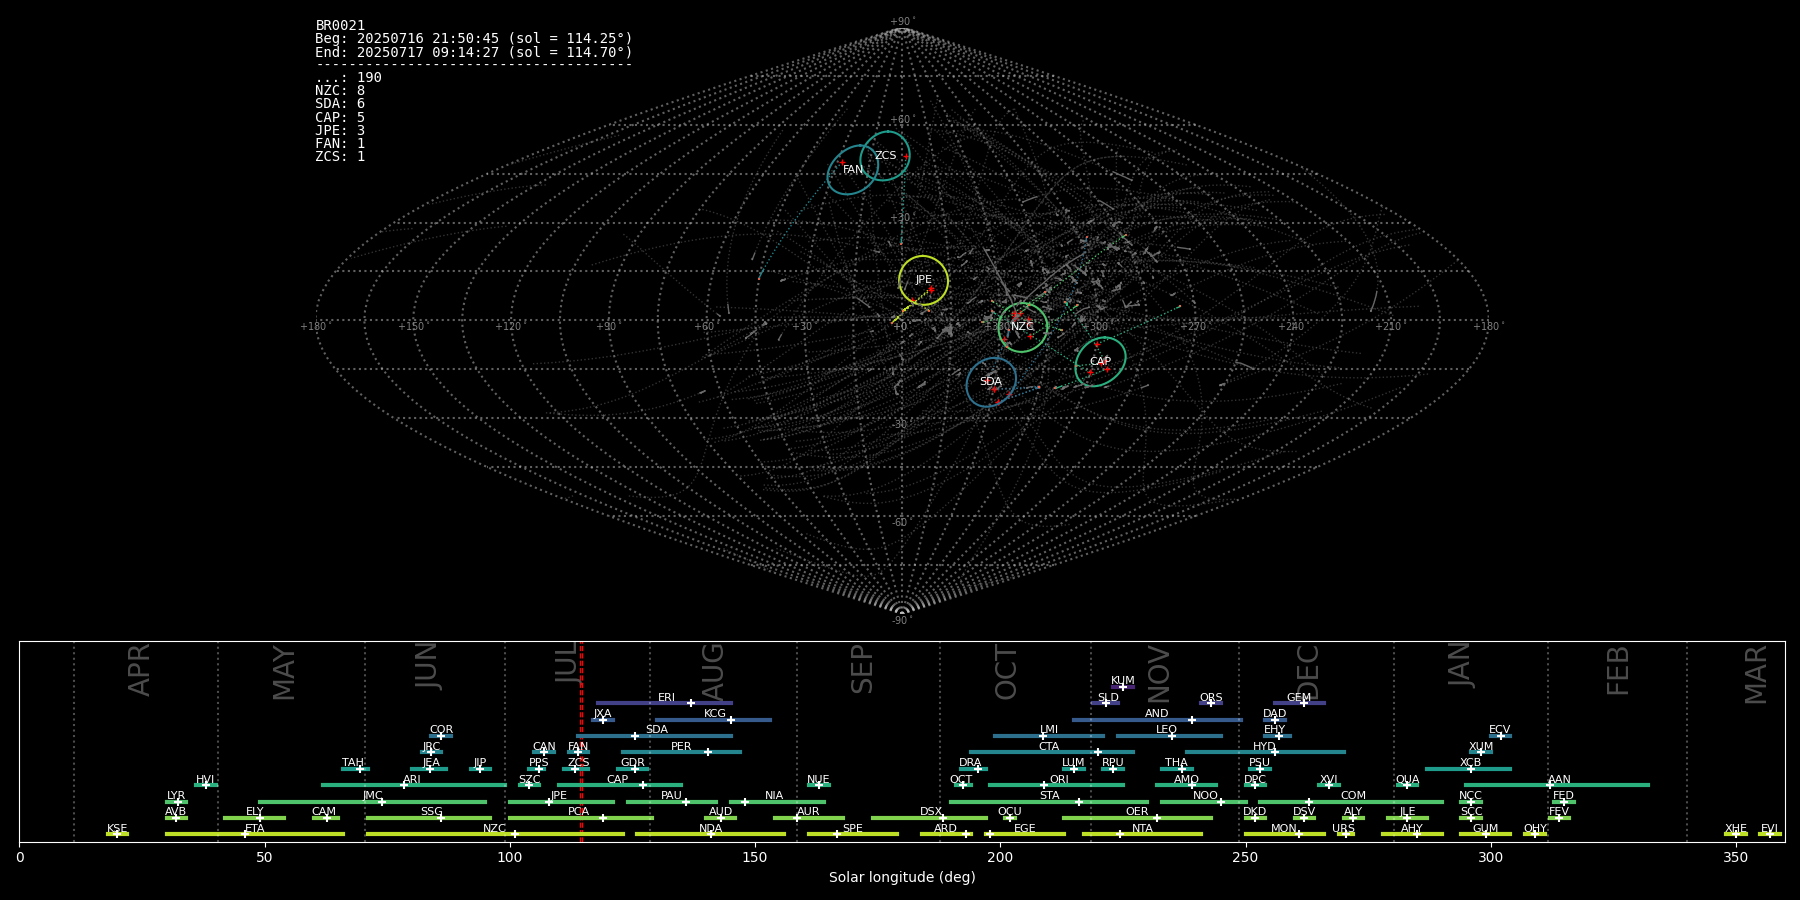The height and width of the screenshot is (900, 1800).
Task: Click the ARI shower bar in the timeline
Action: pos(414,785)
